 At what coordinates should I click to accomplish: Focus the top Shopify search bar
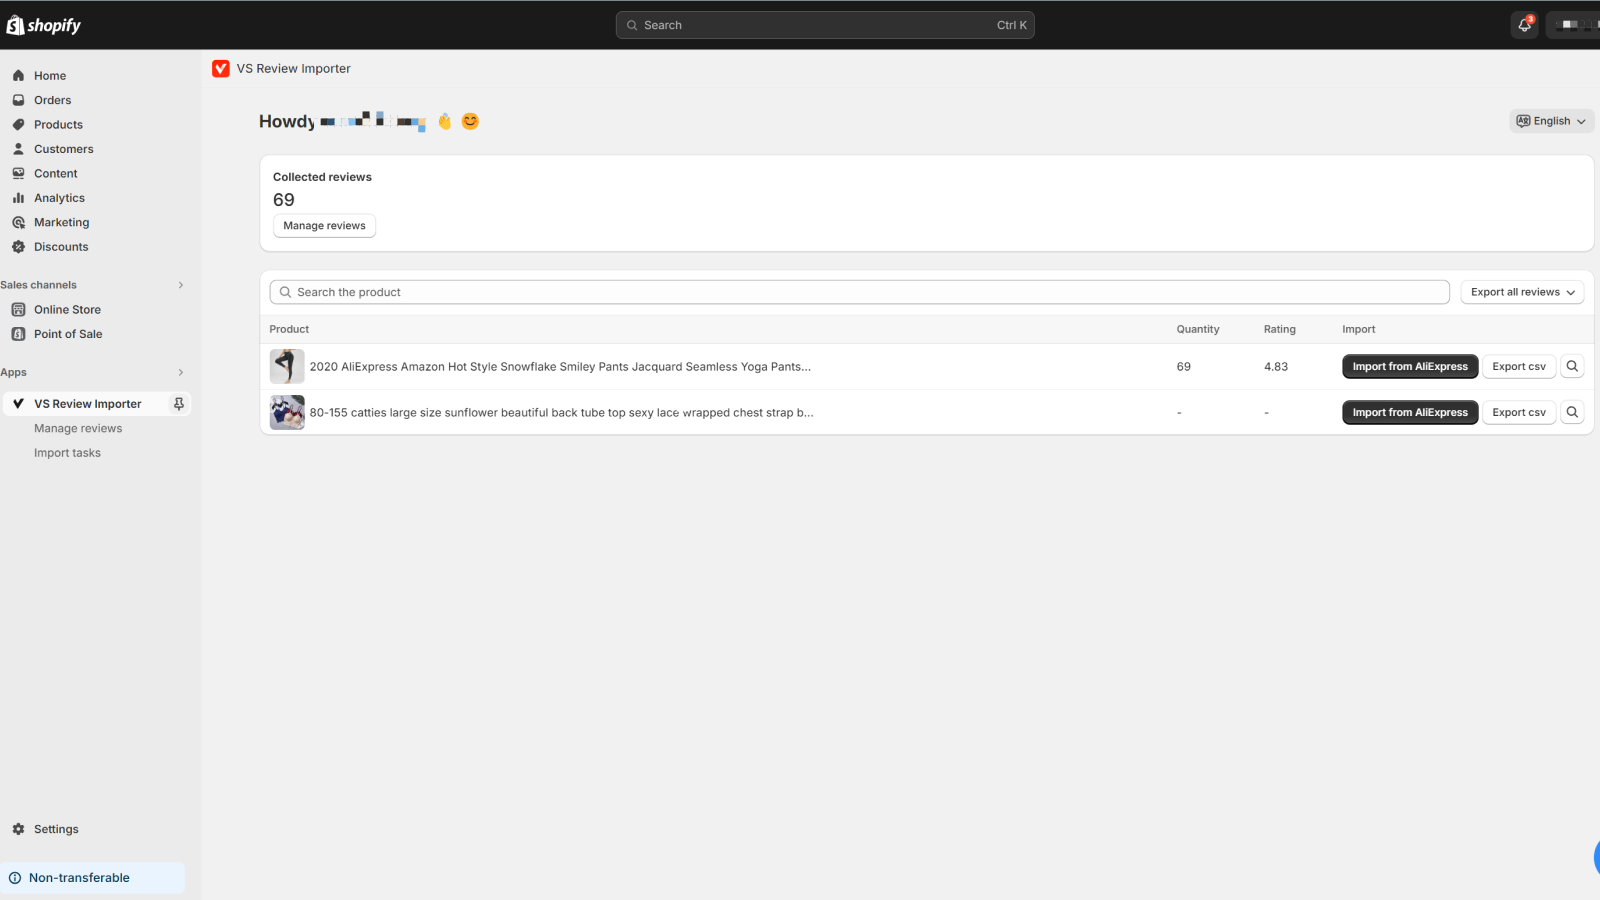[x=825, y=25]
